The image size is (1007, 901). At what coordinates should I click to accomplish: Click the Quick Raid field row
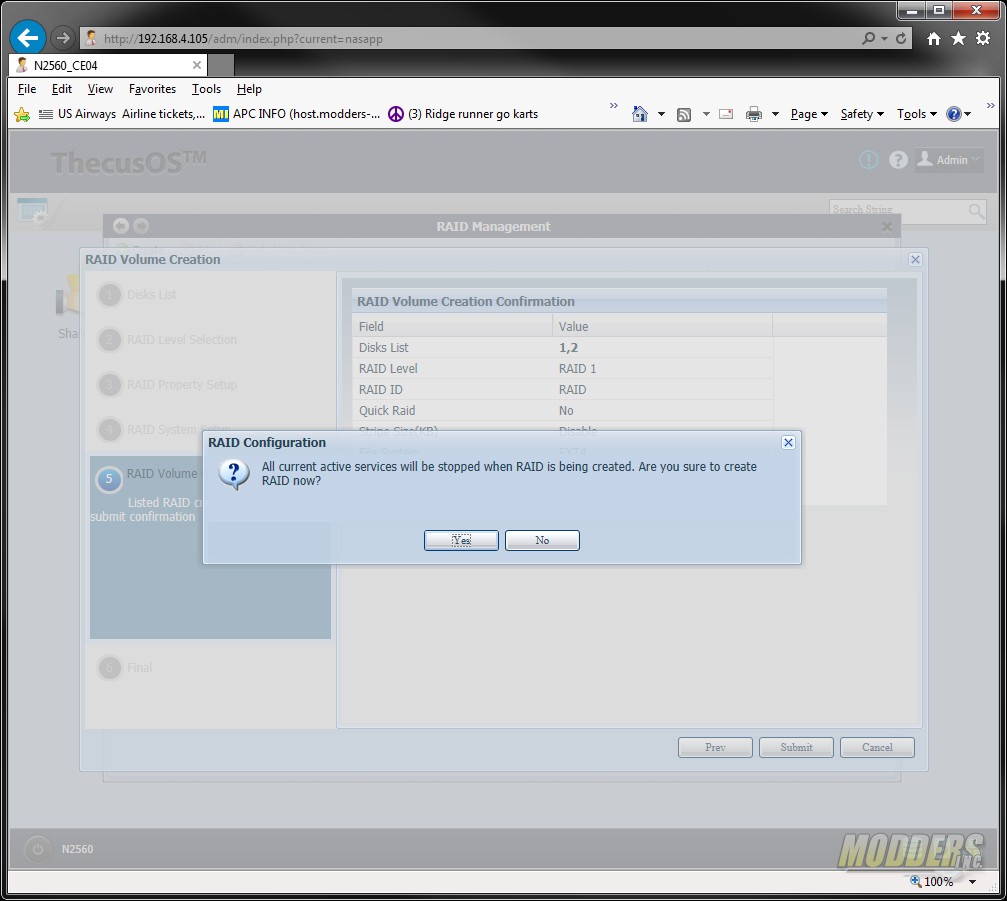point(563,410)
